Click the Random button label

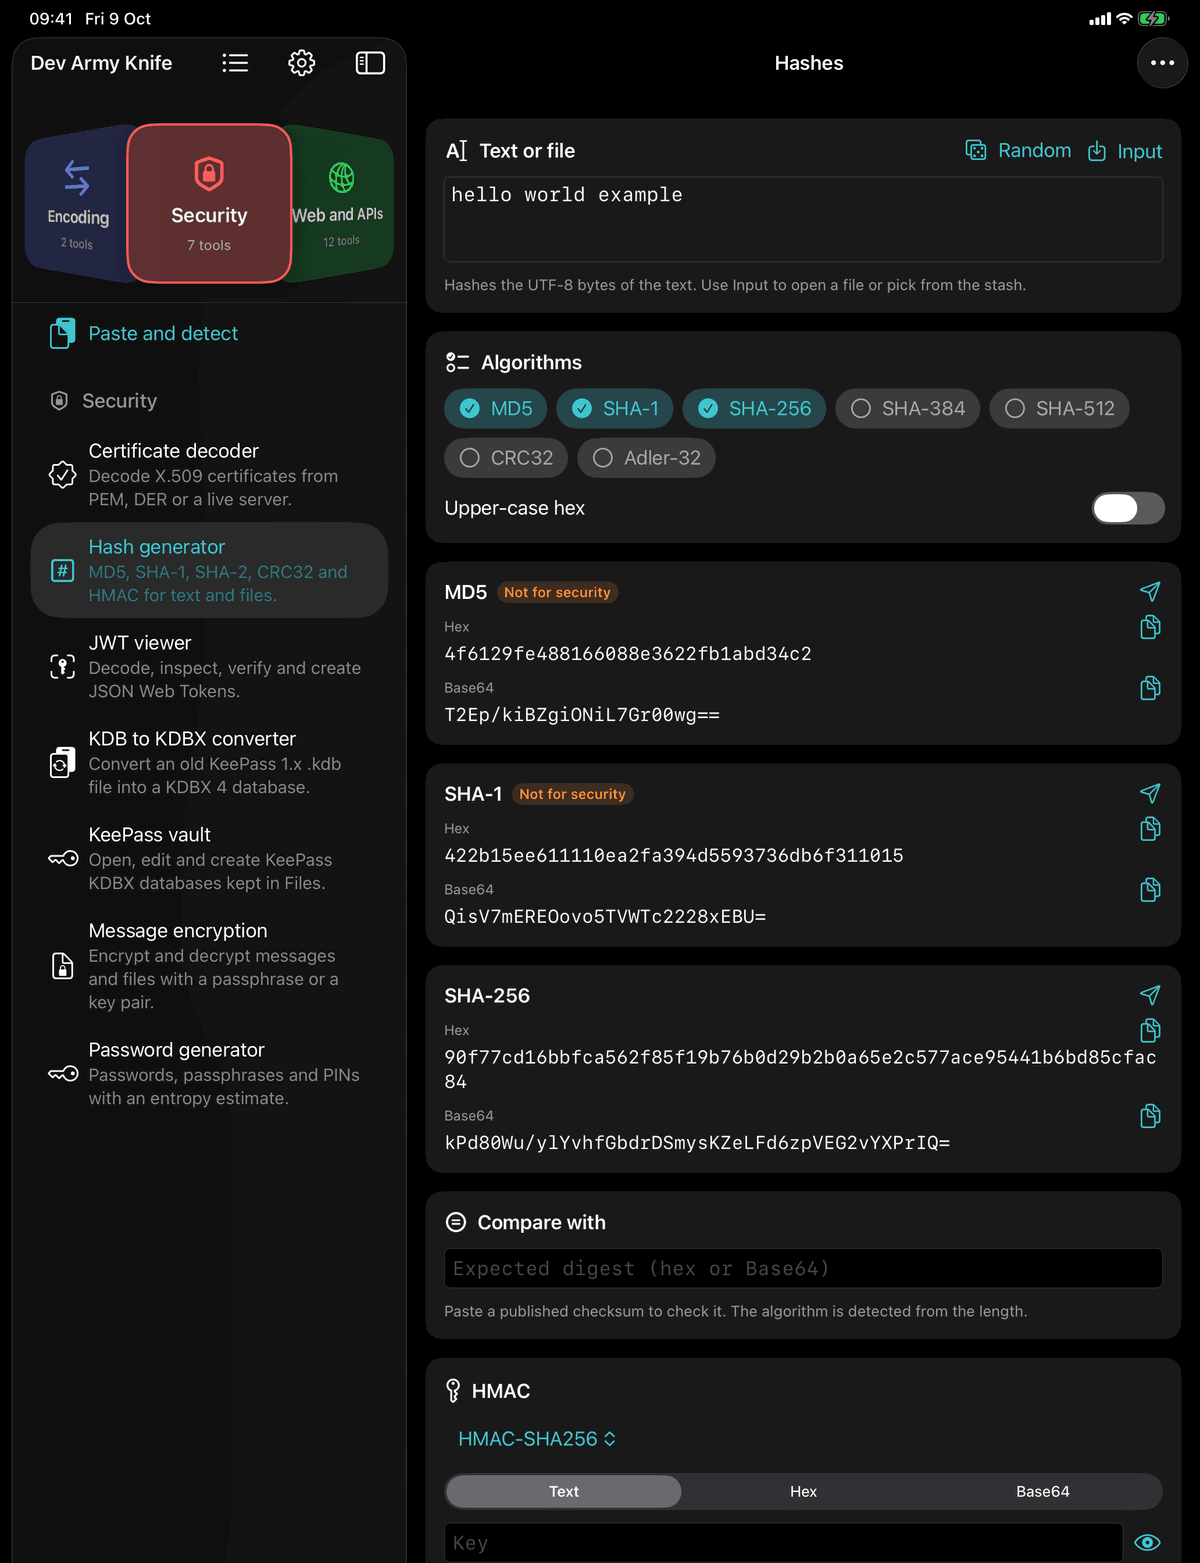pyautogui.click(x=1034, y=150)
